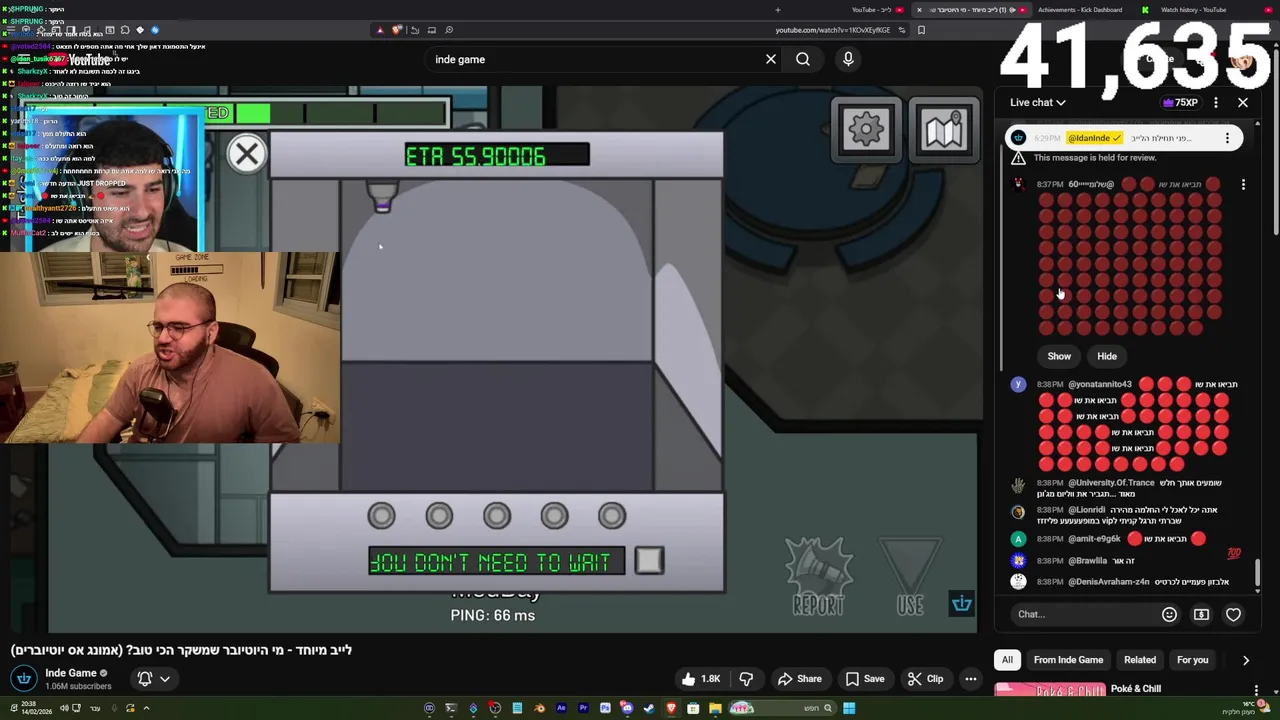Launch After Effects from the taskbar
1280x720 pixels.
click(x=561, y=708)
